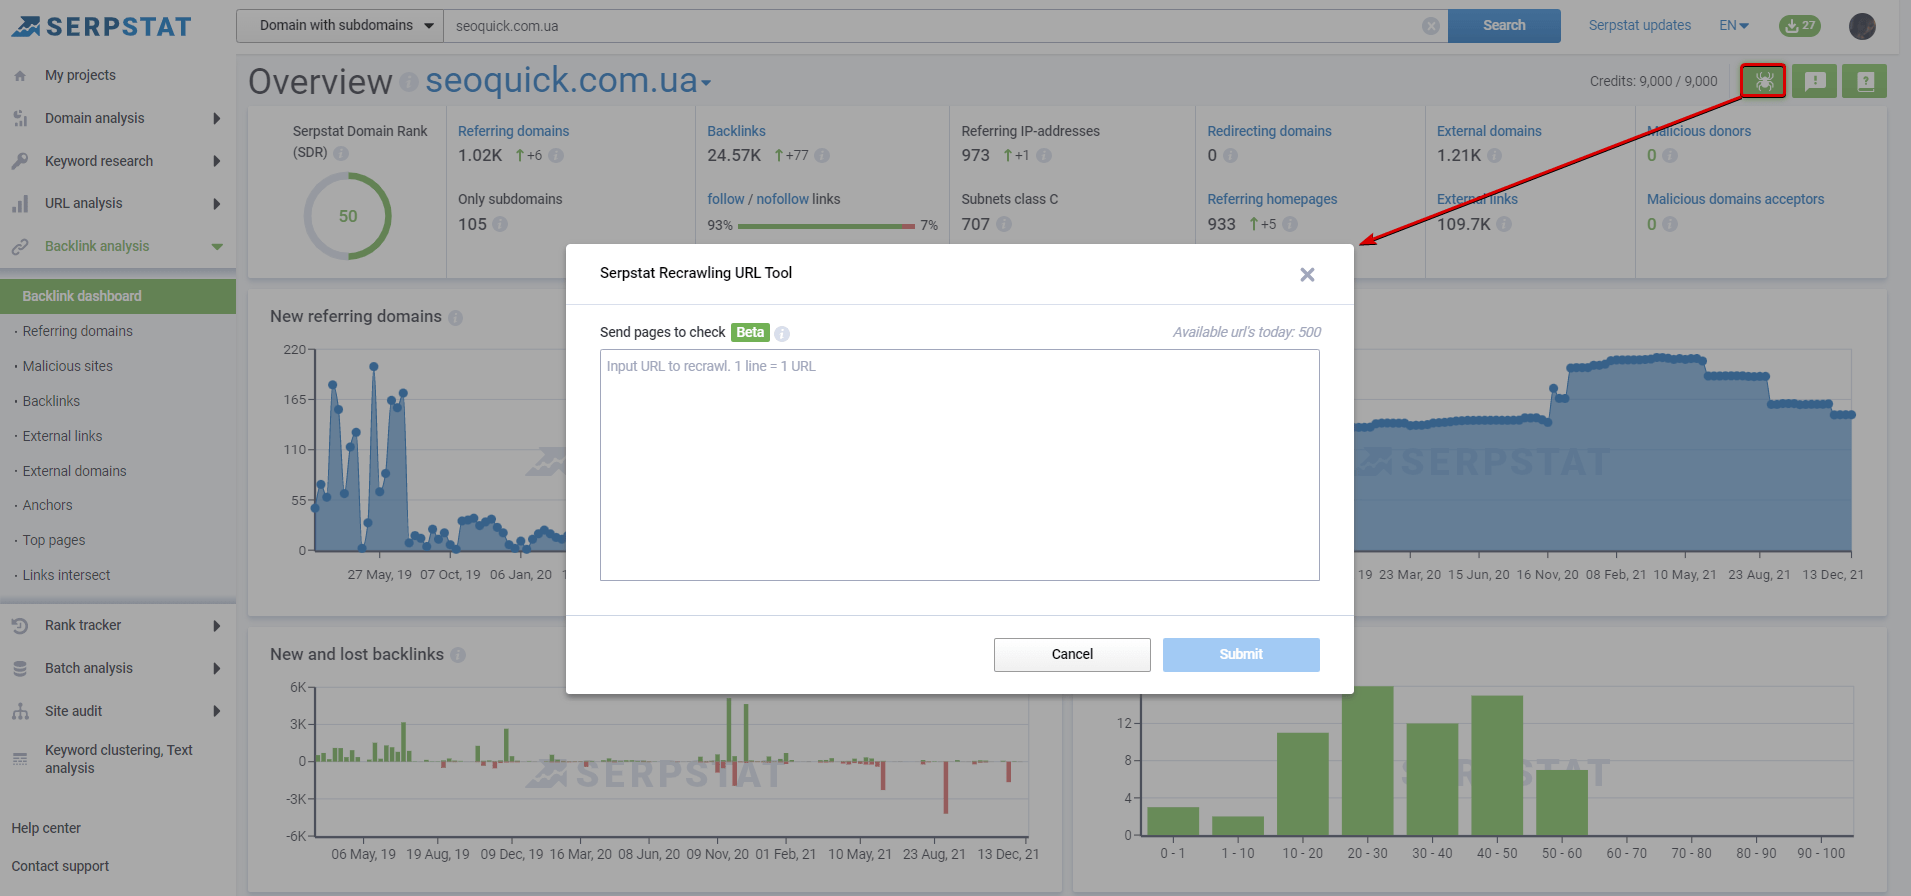
Task: Open the Redirecting domains link
Action: click(x=1269, y=132)
